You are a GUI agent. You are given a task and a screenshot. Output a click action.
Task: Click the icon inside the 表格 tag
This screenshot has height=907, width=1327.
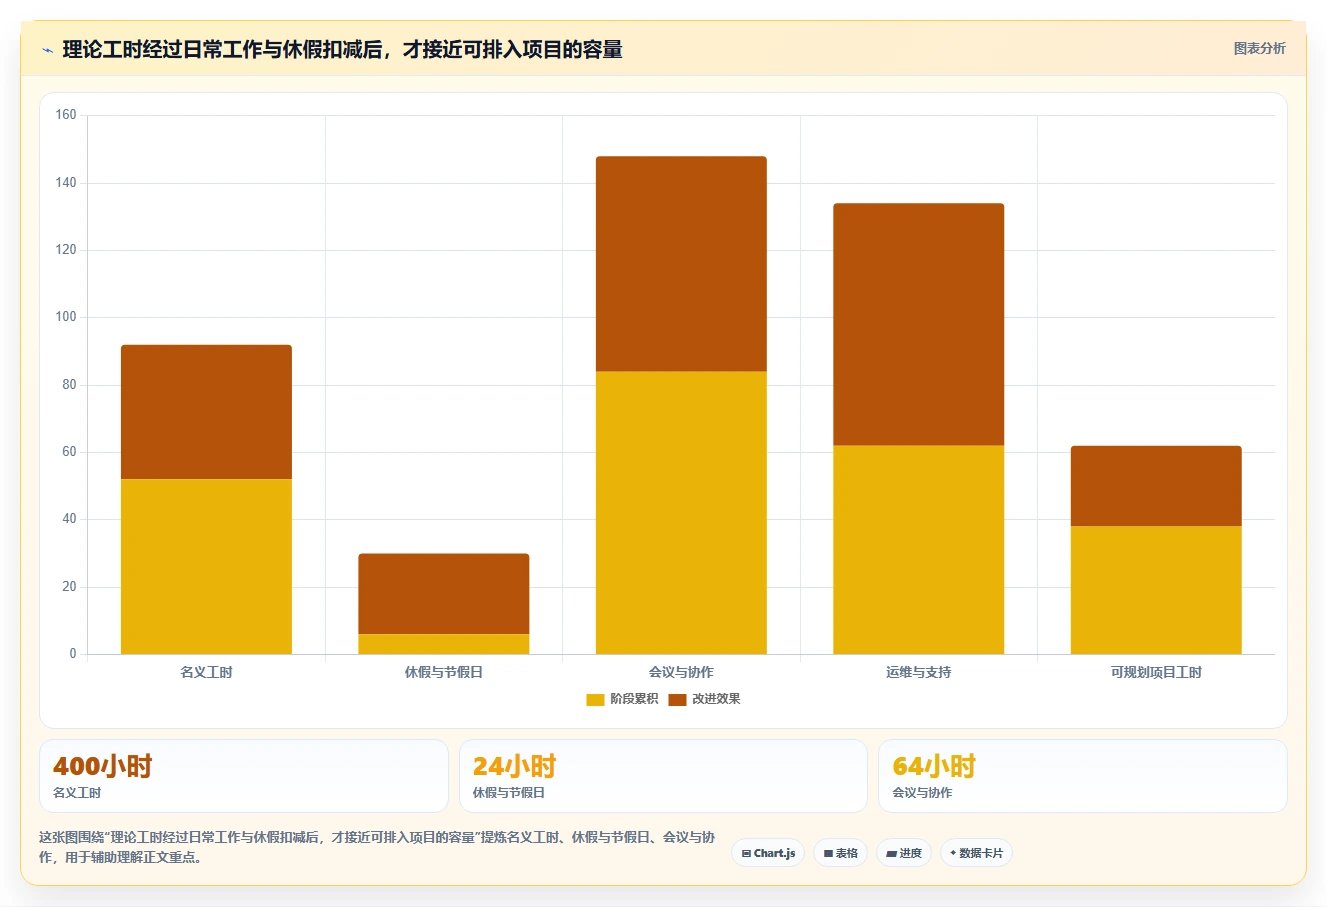click(828, 854)
